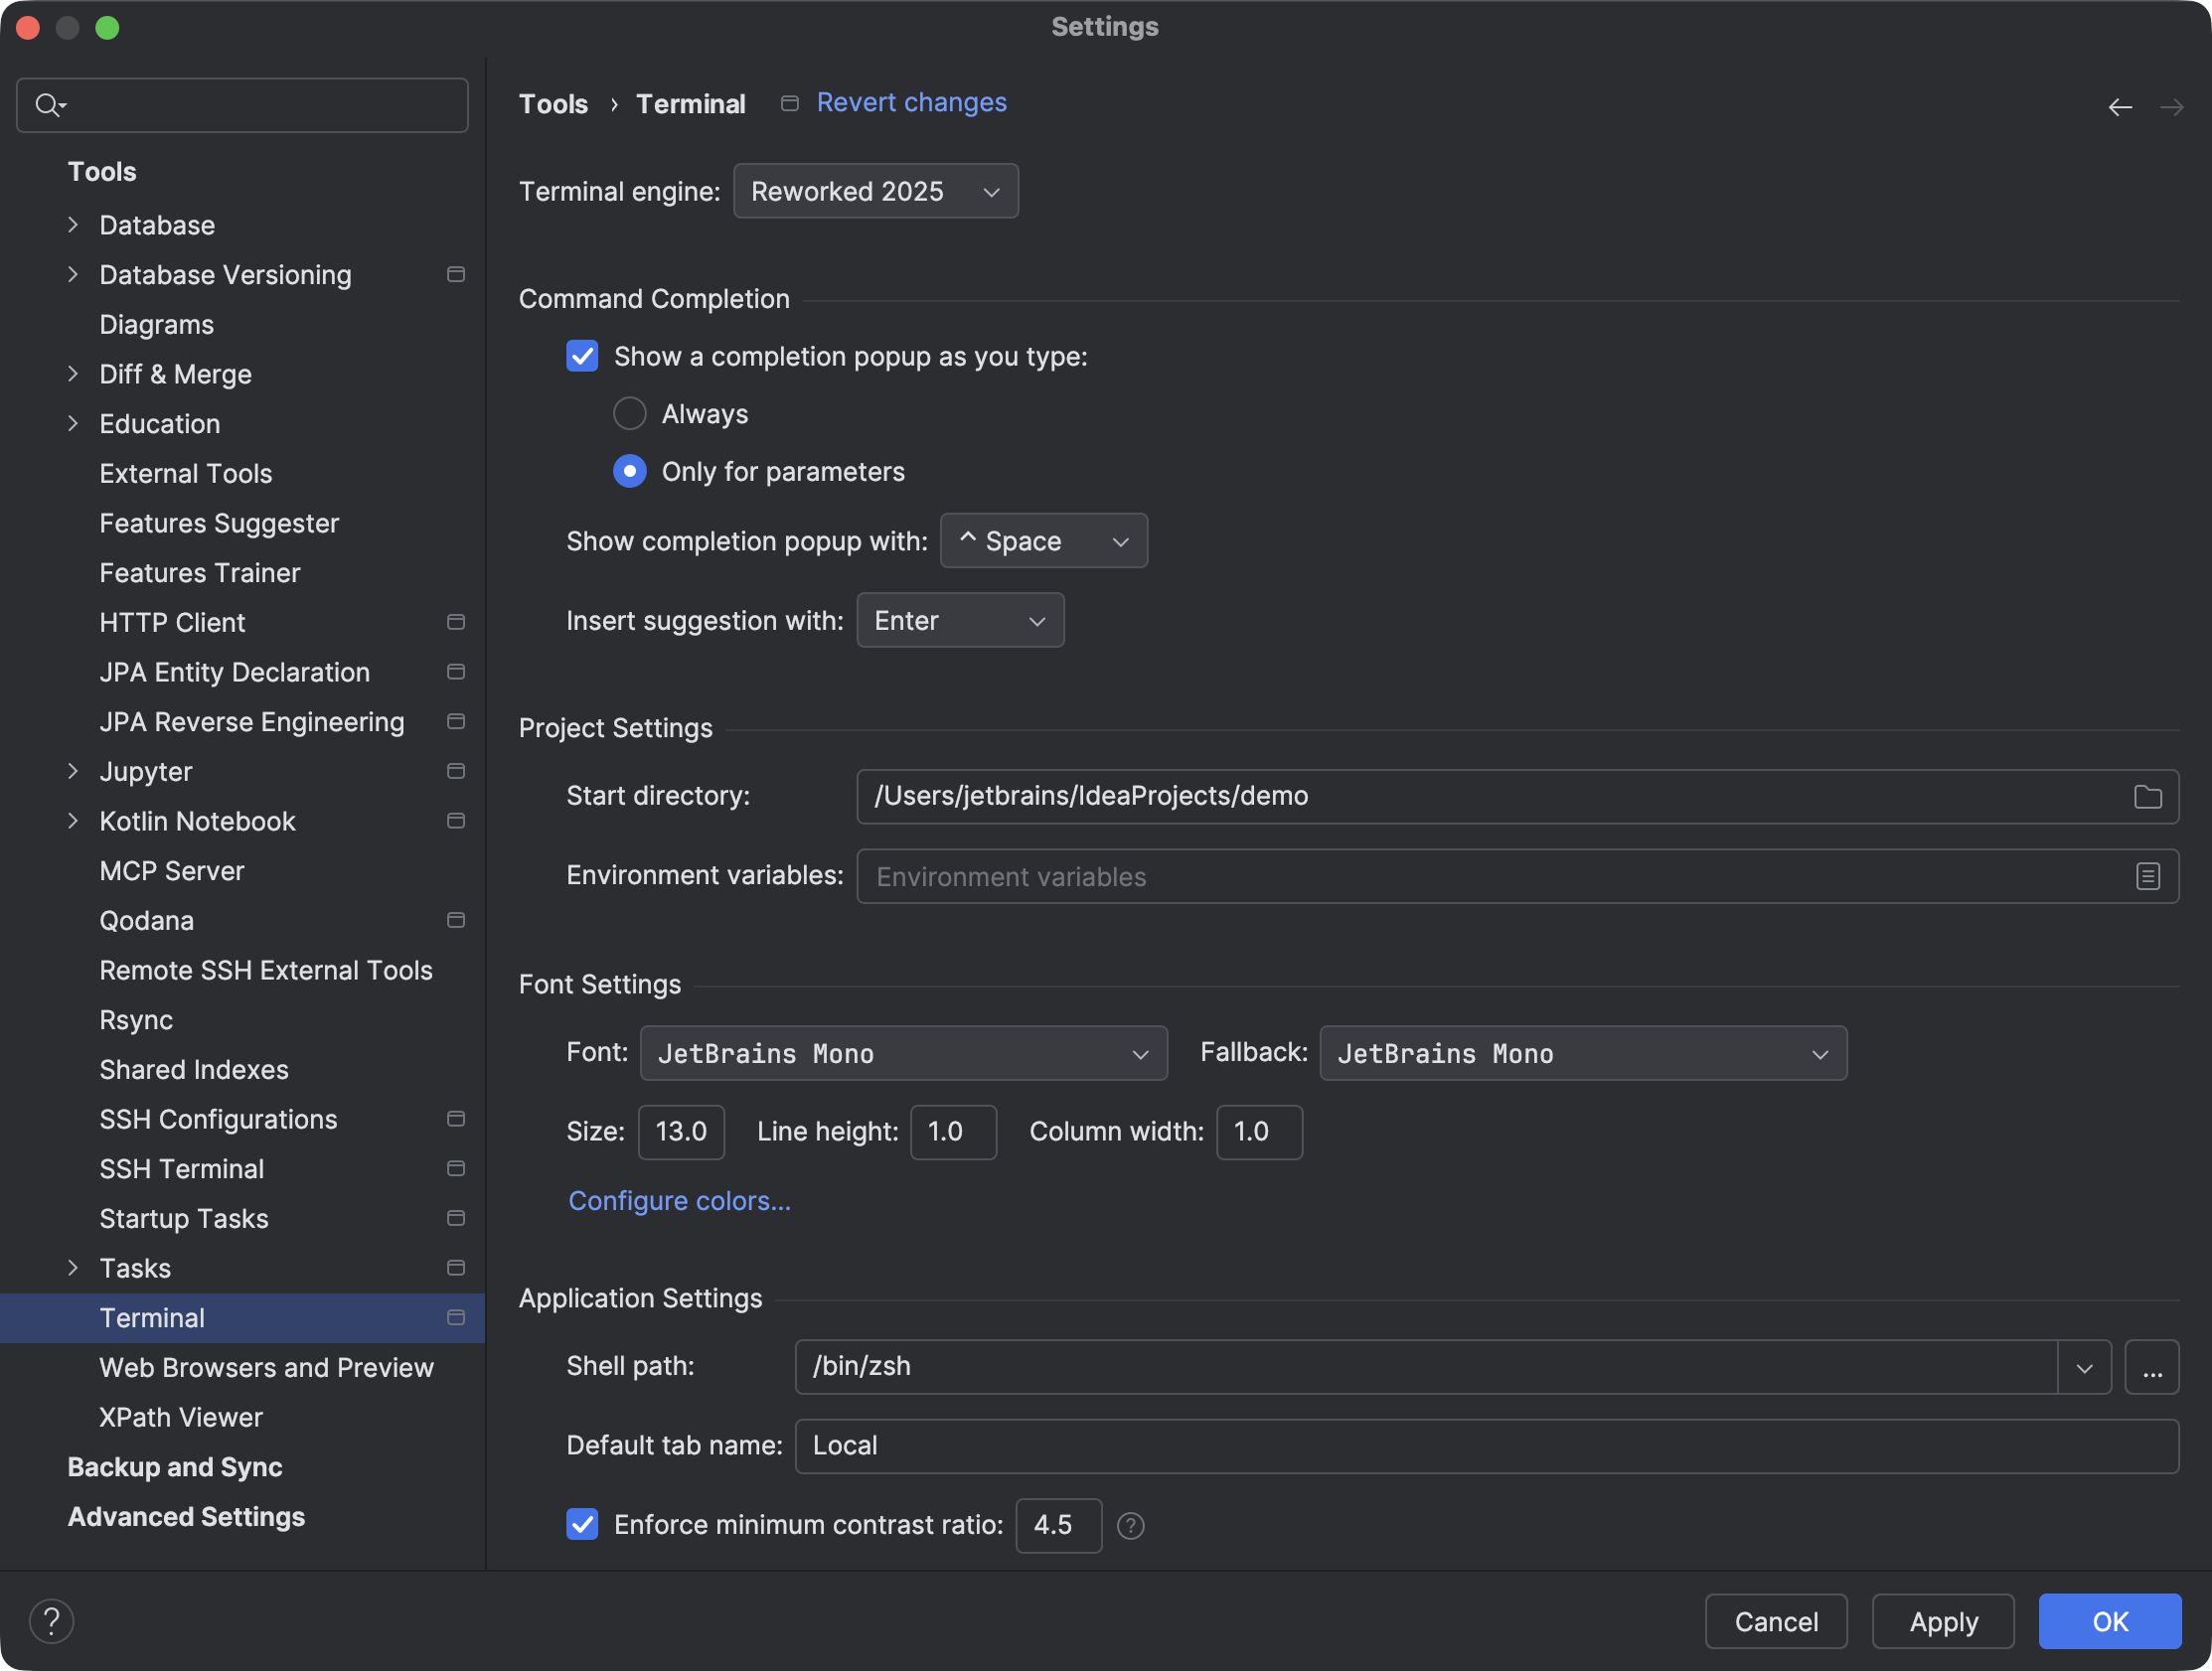Screen dimensions: 2212x1671
Task: Open the folder browser for Start directory
Action: click(2148, 796)
